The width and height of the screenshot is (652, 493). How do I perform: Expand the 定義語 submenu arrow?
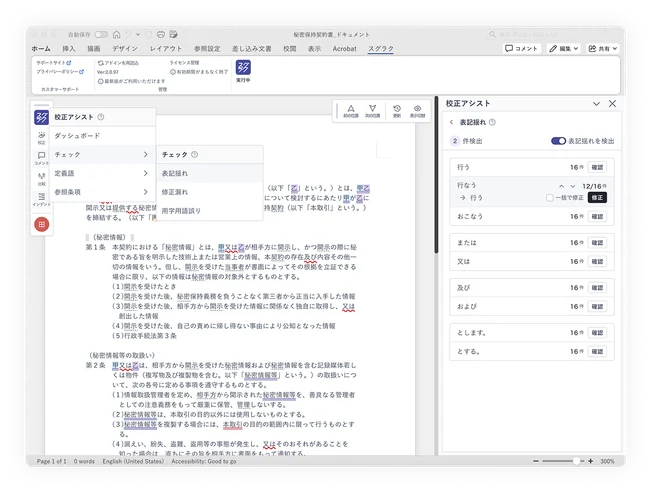tap(146, 173)
